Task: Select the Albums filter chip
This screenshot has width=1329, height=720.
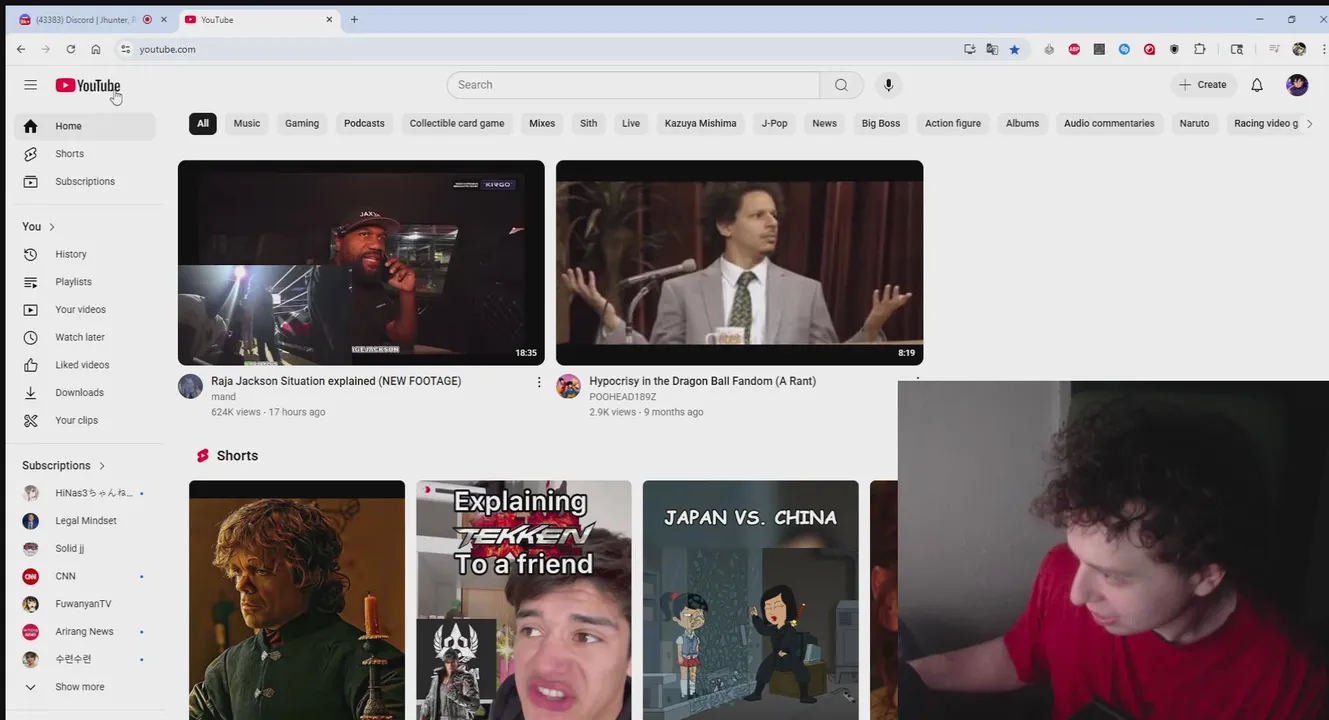Action: [1022, 124]
